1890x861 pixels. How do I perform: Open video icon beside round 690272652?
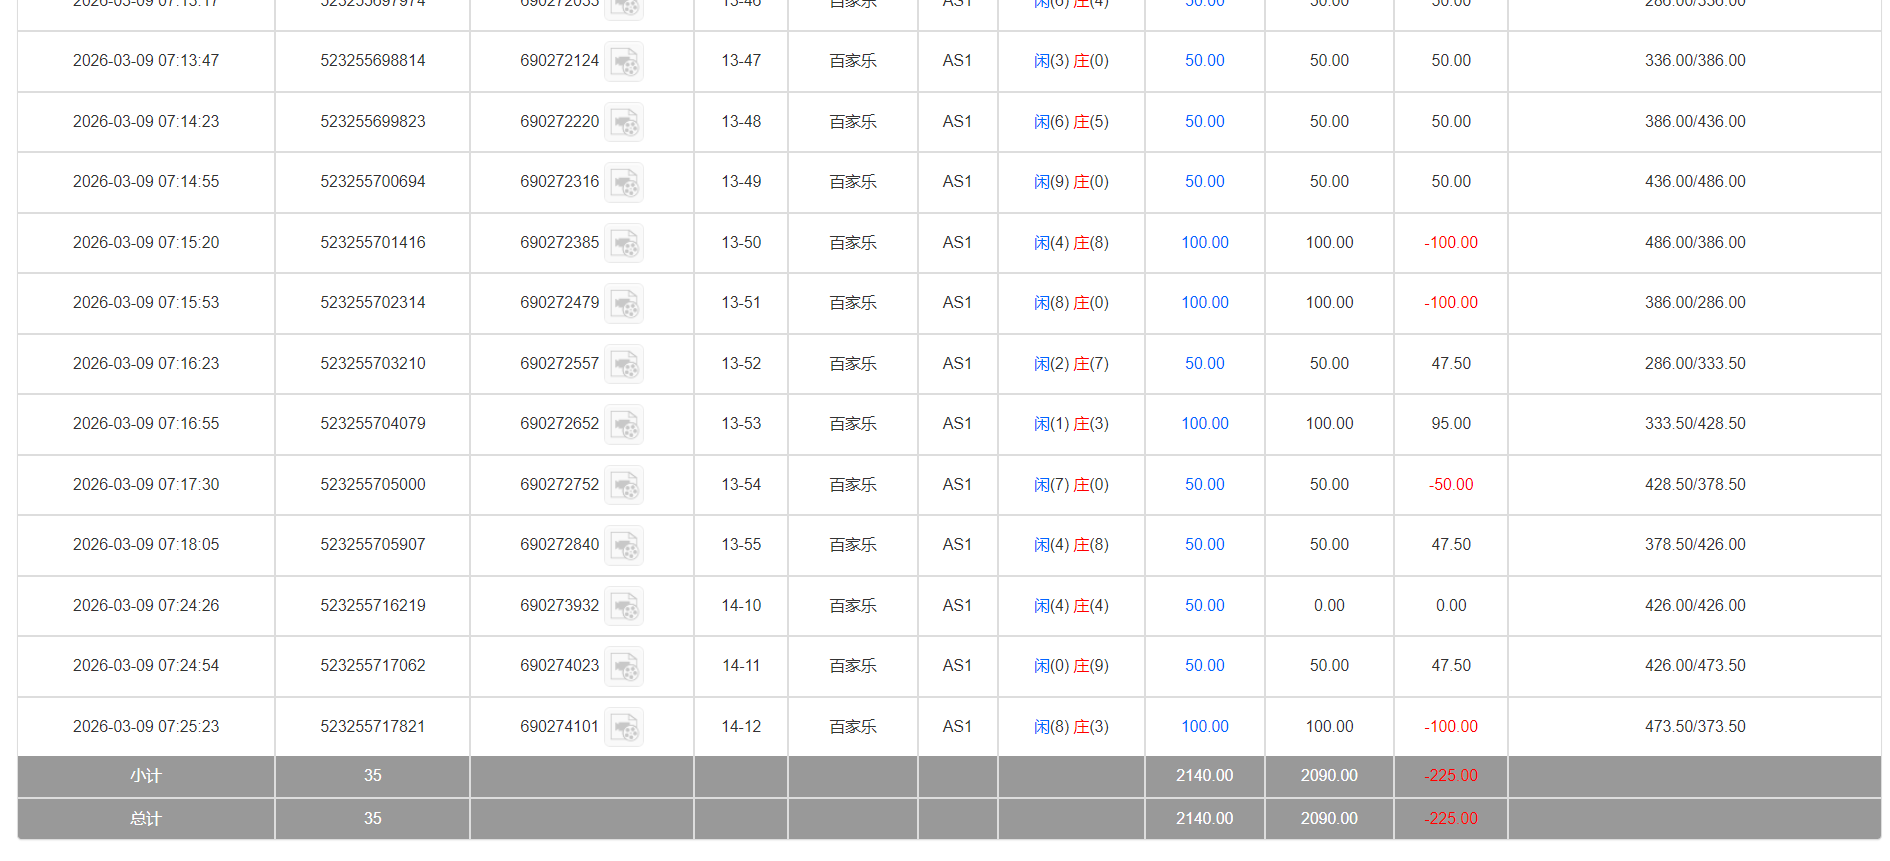click(x=625, y=425)
